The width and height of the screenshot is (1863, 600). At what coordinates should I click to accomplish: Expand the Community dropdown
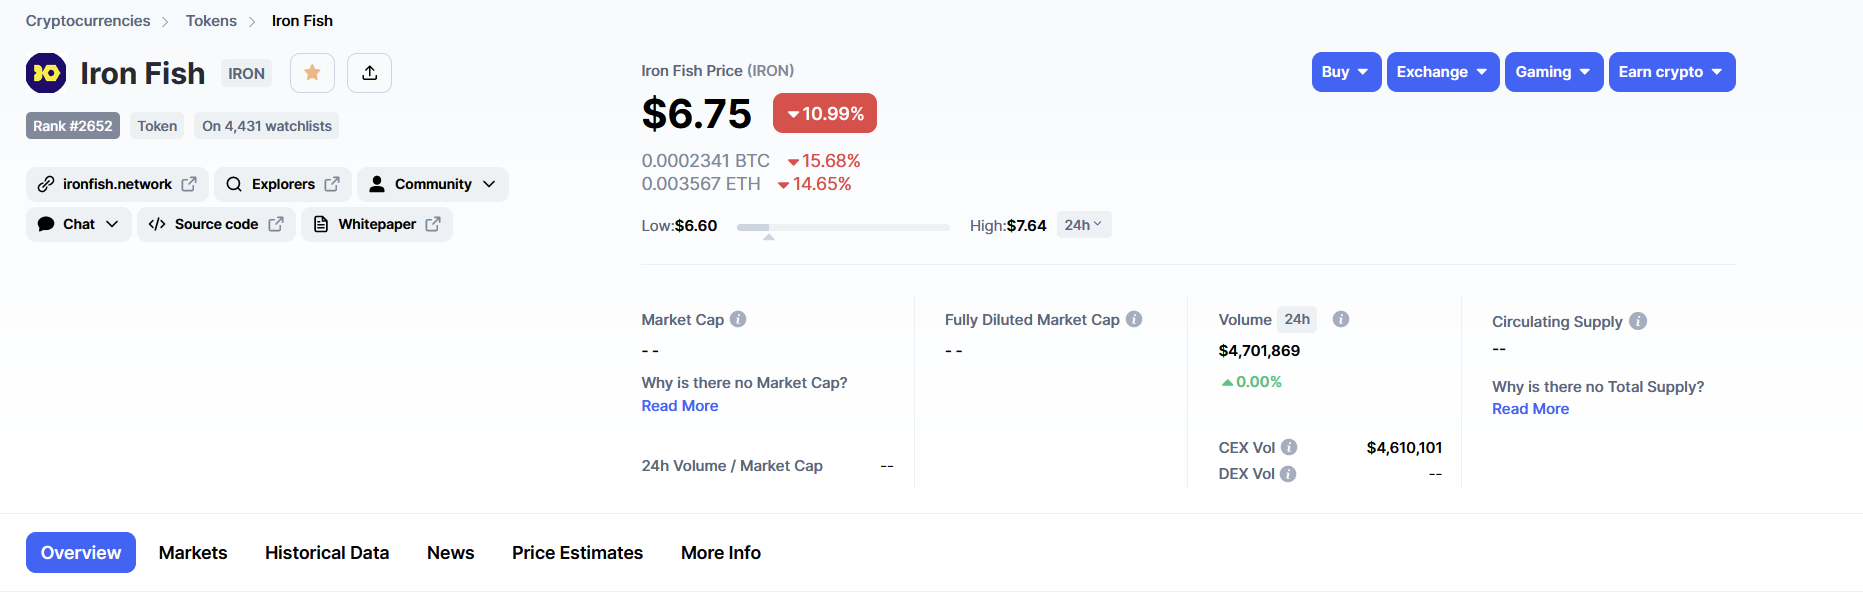[433, 184]
